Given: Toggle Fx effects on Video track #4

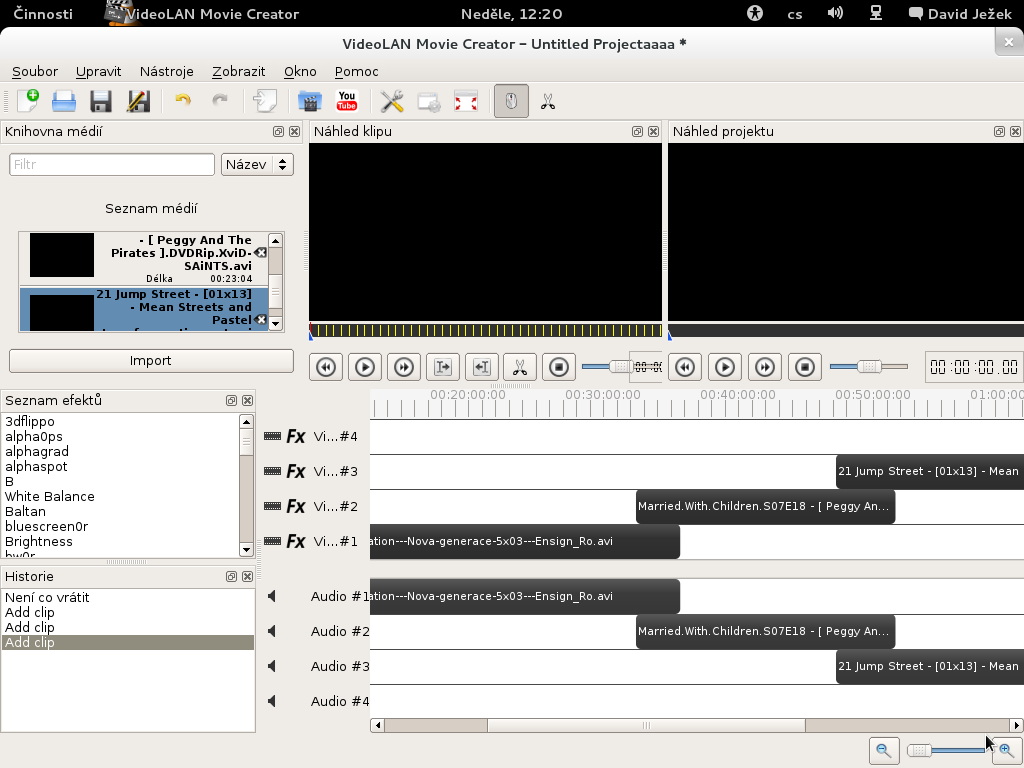Looking at the screenshot, I should 296,436.
